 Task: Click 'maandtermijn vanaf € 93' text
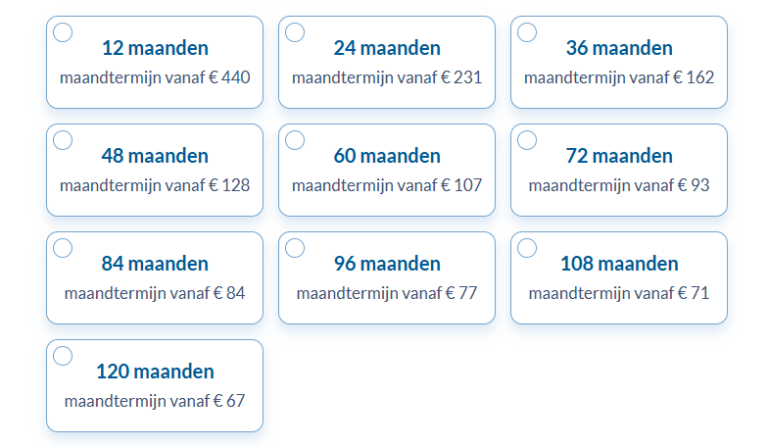click(x=619, y=185)
